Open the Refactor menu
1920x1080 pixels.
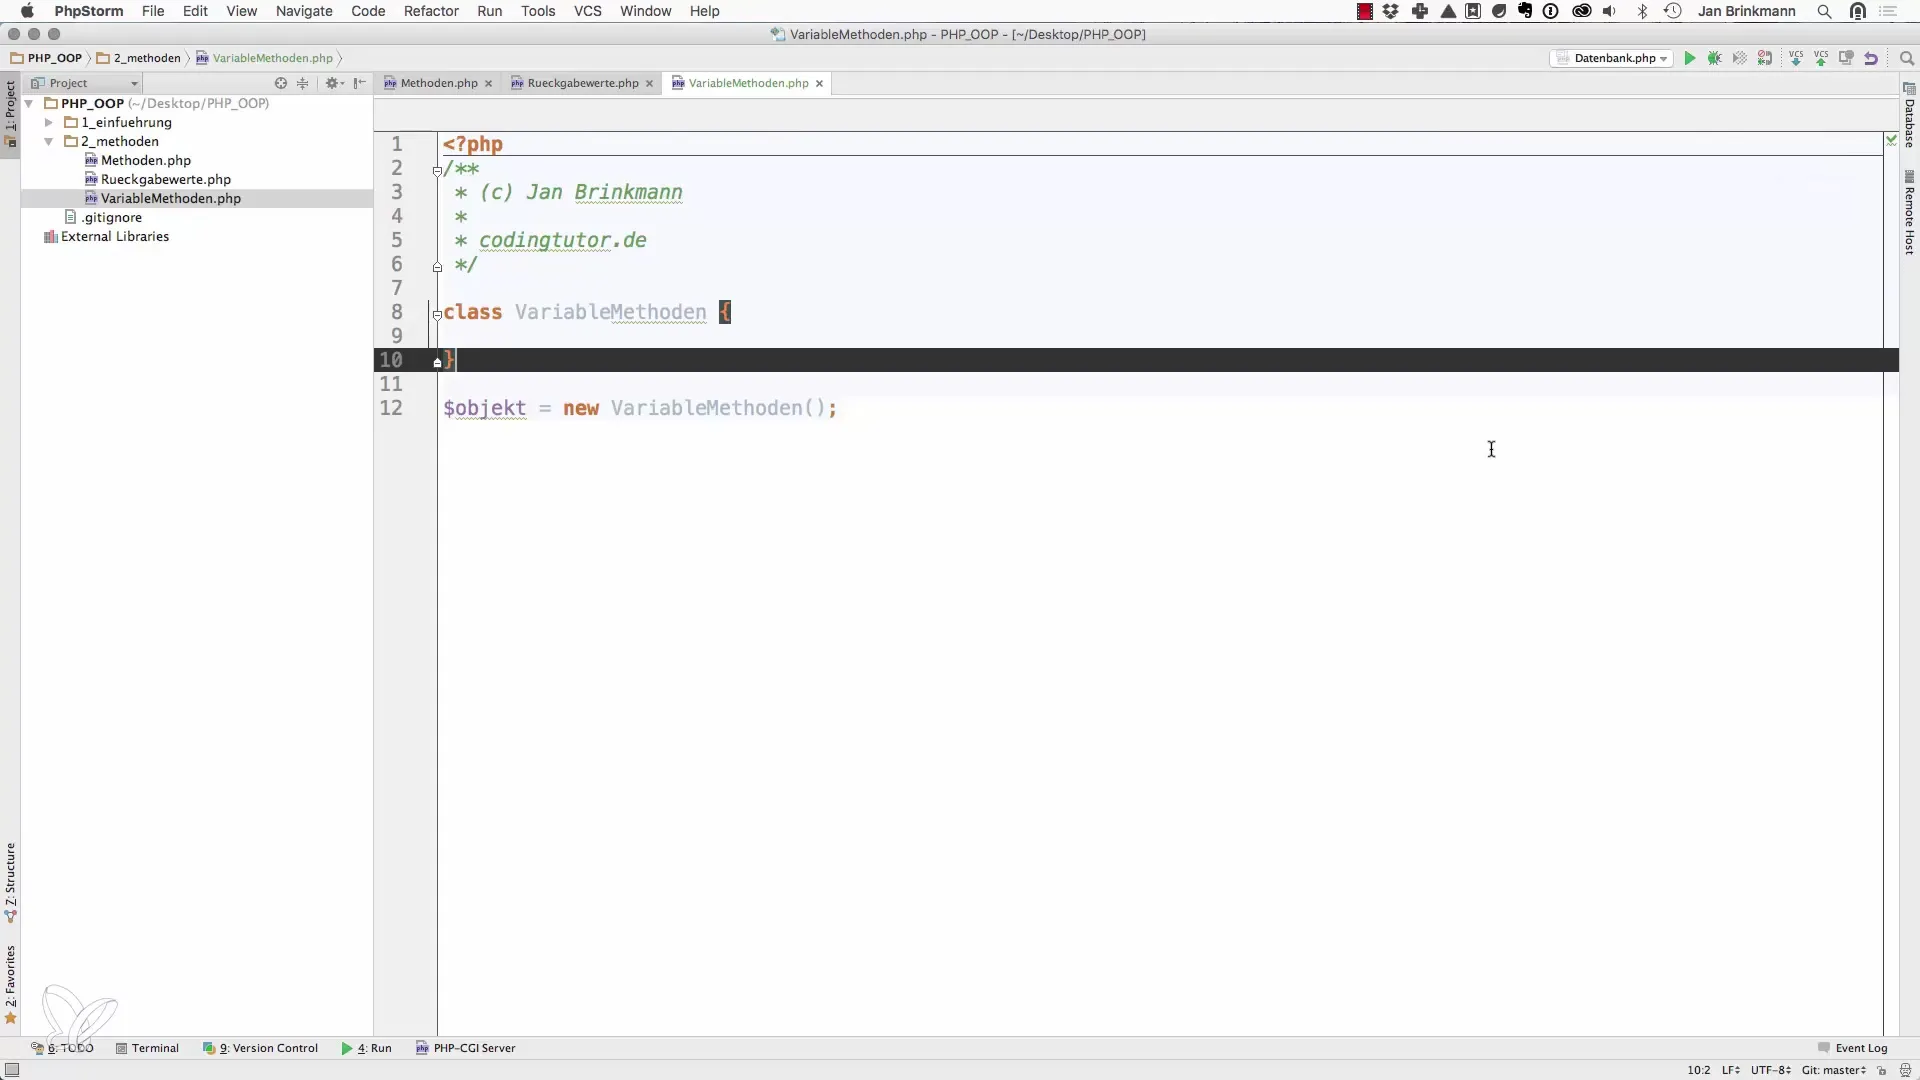point(431,11)
